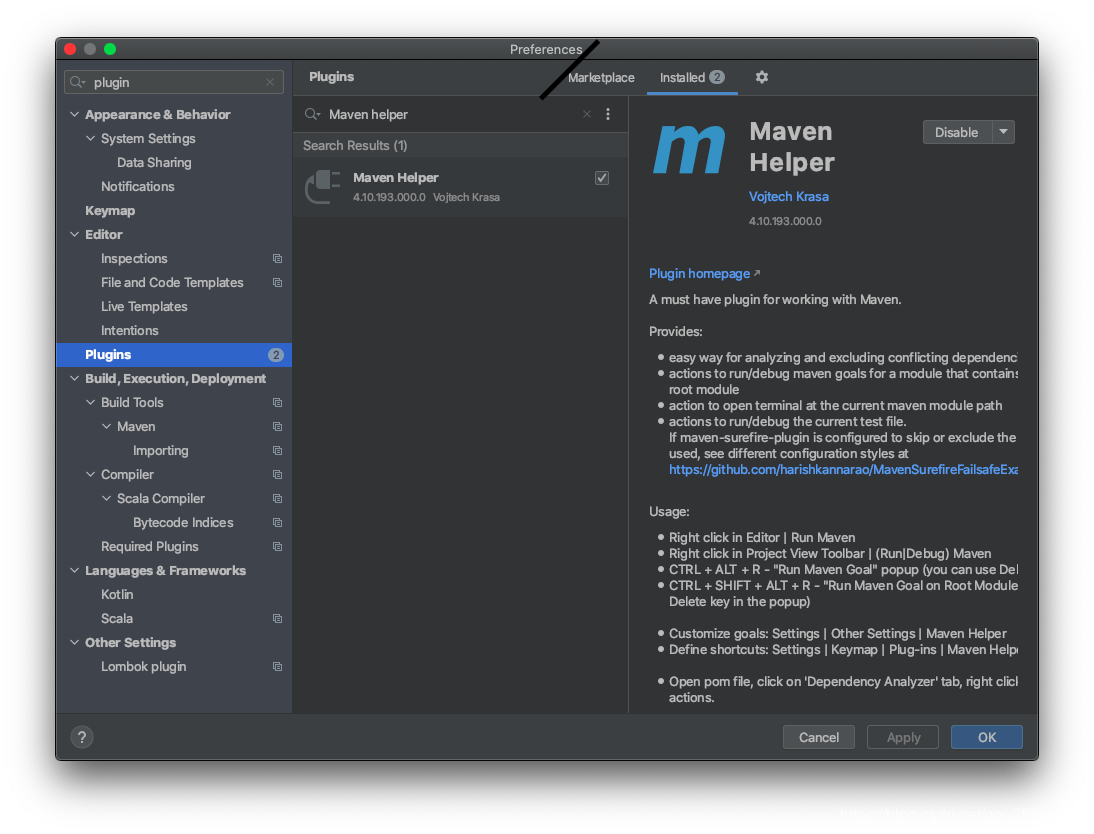
Task: Open the Vojtech Krasa author link
Action: tap(788, 197)
